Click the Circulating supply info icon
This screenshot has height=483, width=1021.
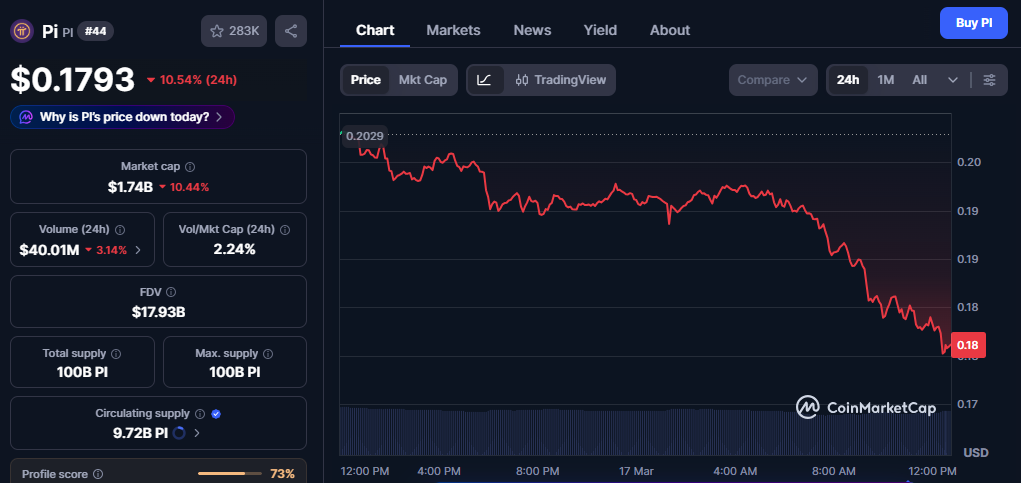coord(200,414)
